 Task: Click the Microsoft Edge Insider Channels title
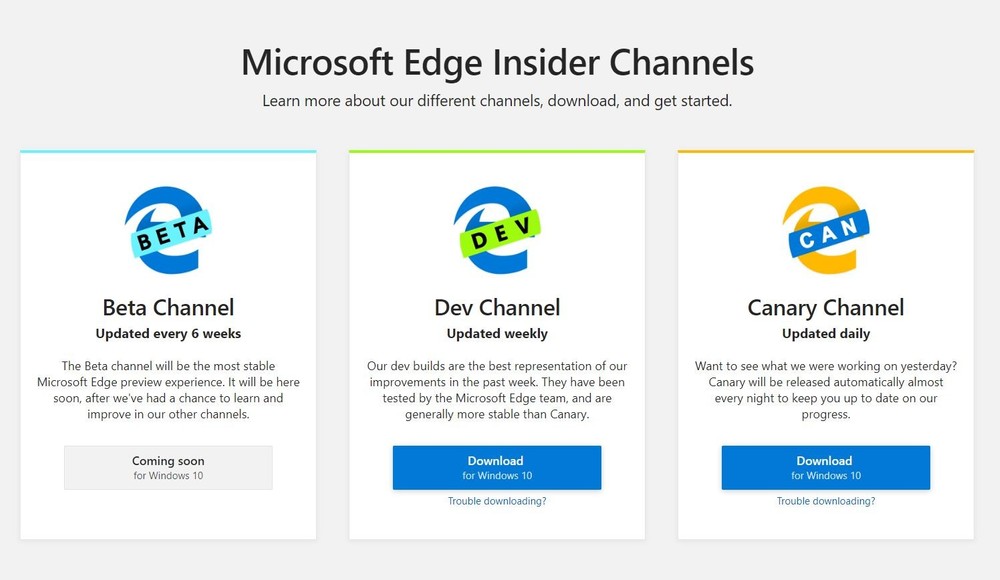coord(497,63)
